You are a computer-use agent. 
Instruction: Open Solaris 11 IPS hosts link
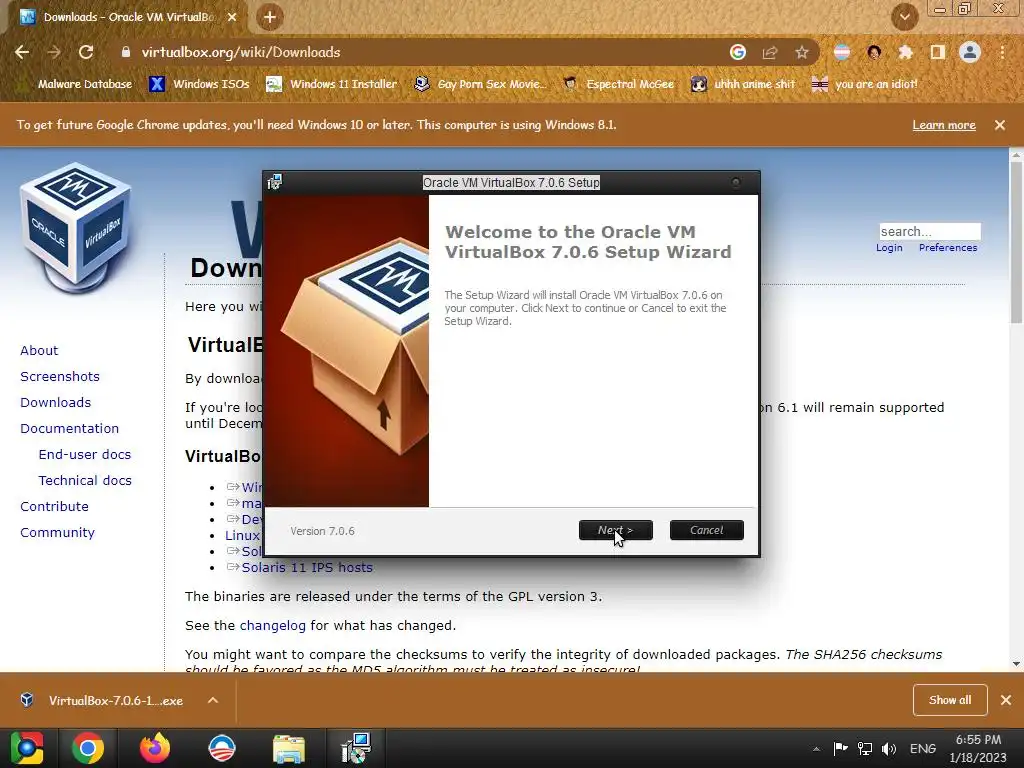point(307,568)
